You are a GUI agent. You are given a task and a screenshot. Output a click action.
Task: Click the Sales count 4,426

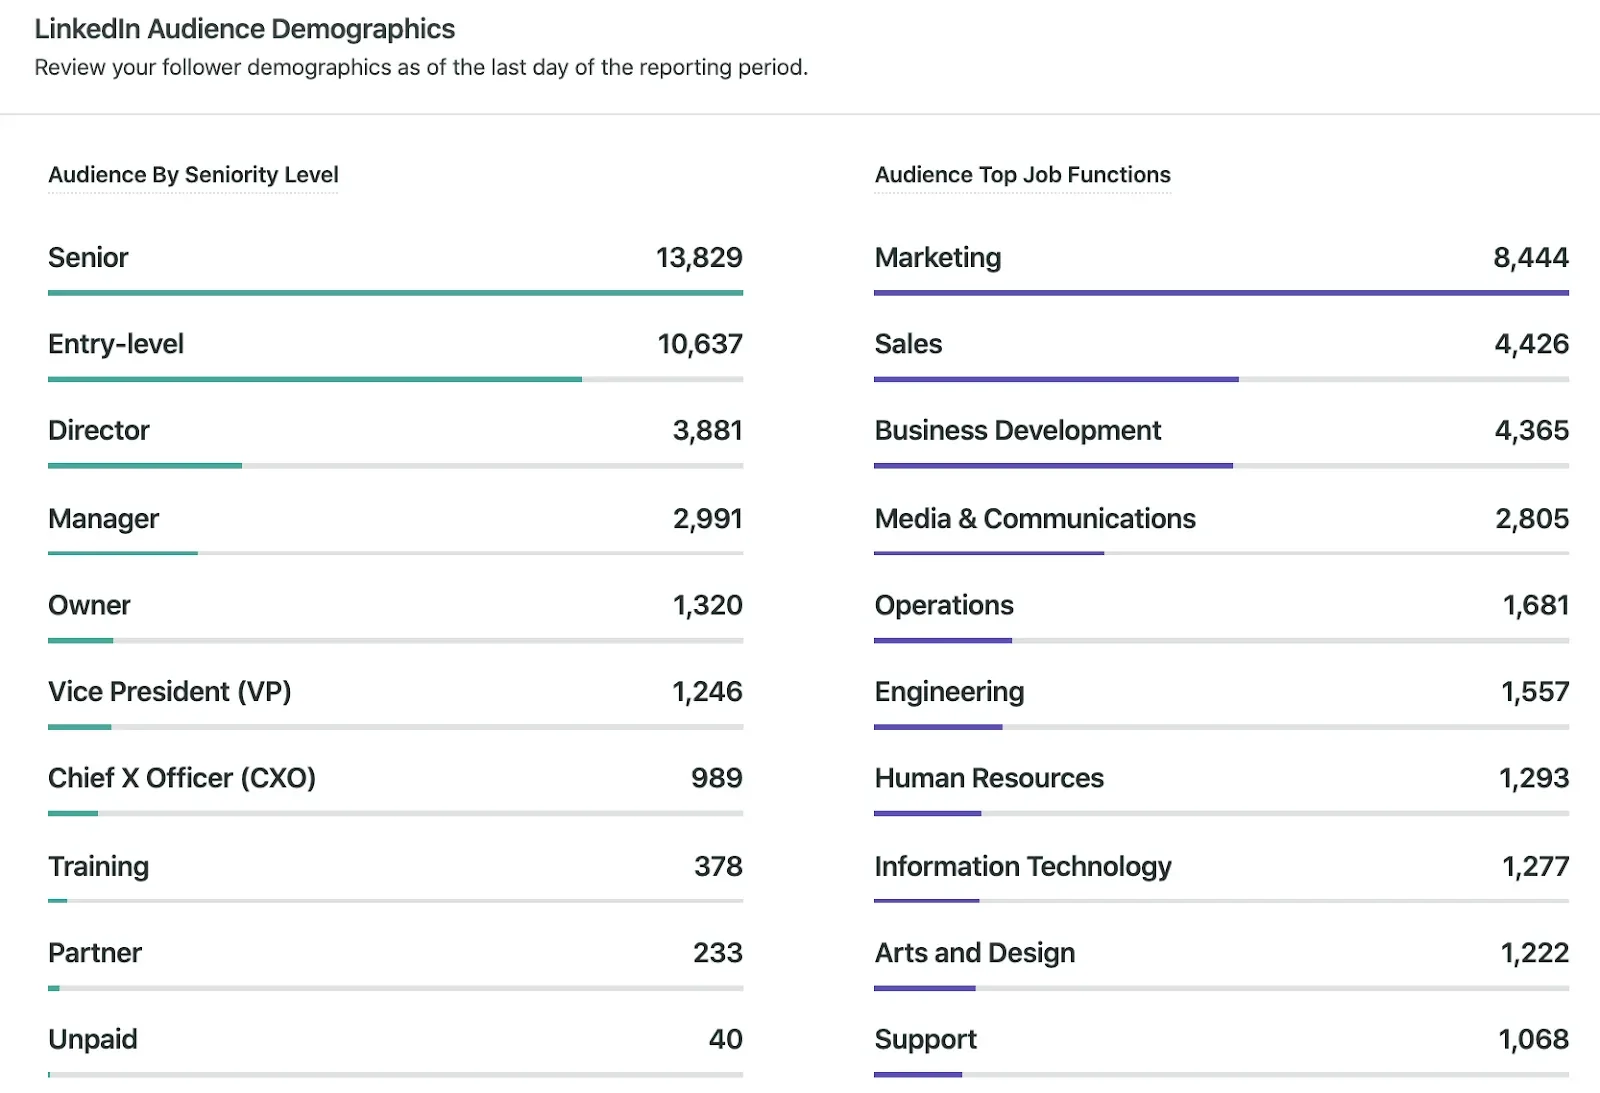tap(1531, 344)
